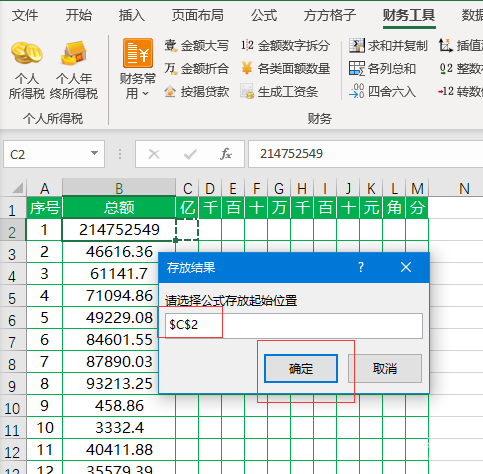Expand the Name Box dropdown arrow
Image resolution: width=483 pixels, height=474 pixels.
(95, 153)
